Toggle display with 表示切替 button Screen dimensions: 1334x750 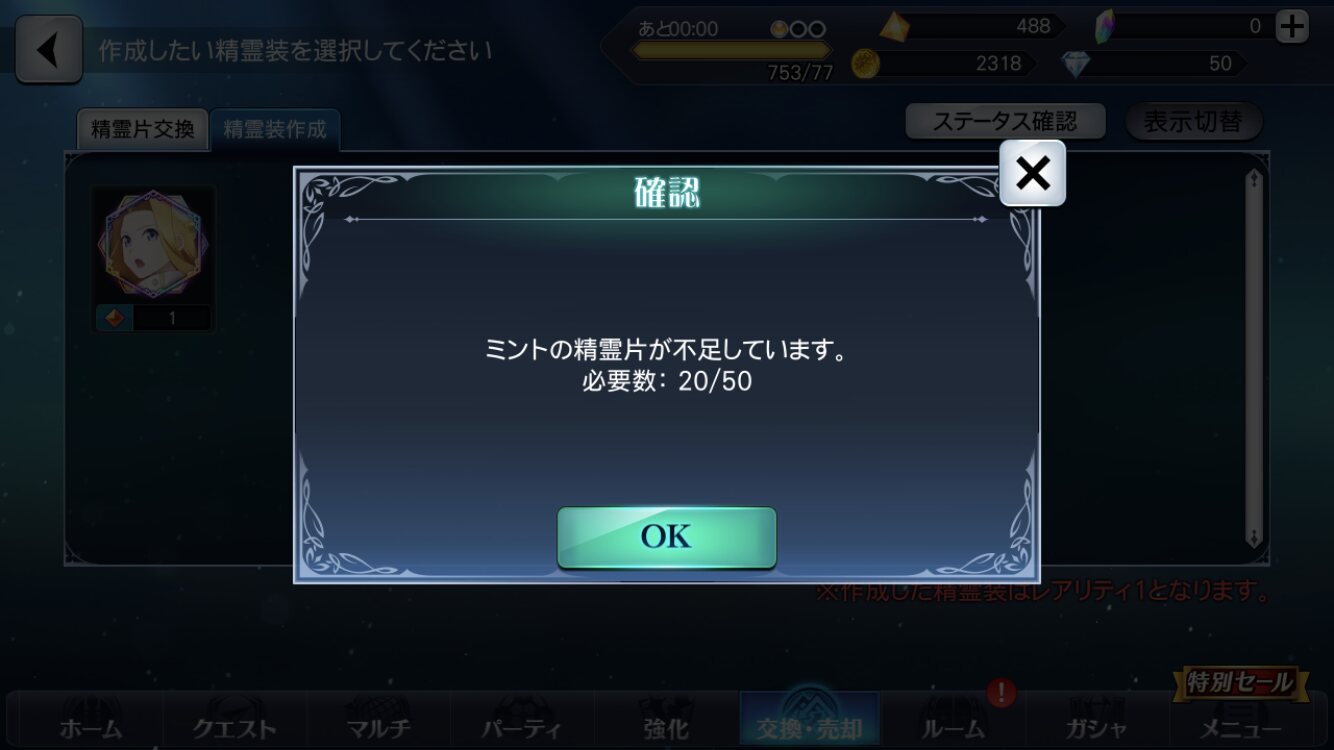1193,122
